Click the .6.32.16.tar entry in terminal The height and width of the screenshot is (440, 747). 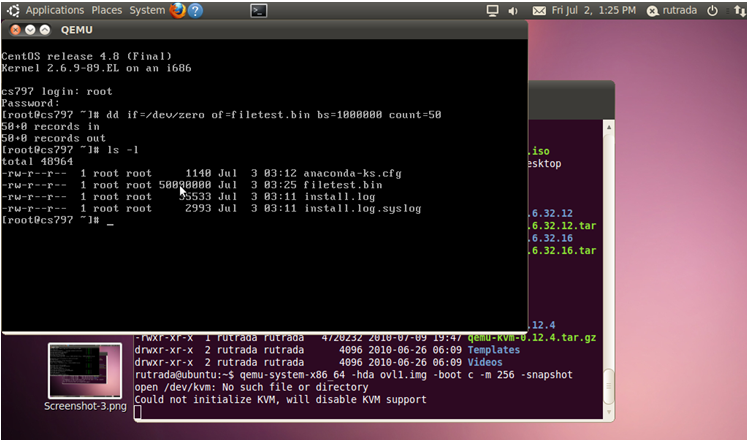point(562,250)
